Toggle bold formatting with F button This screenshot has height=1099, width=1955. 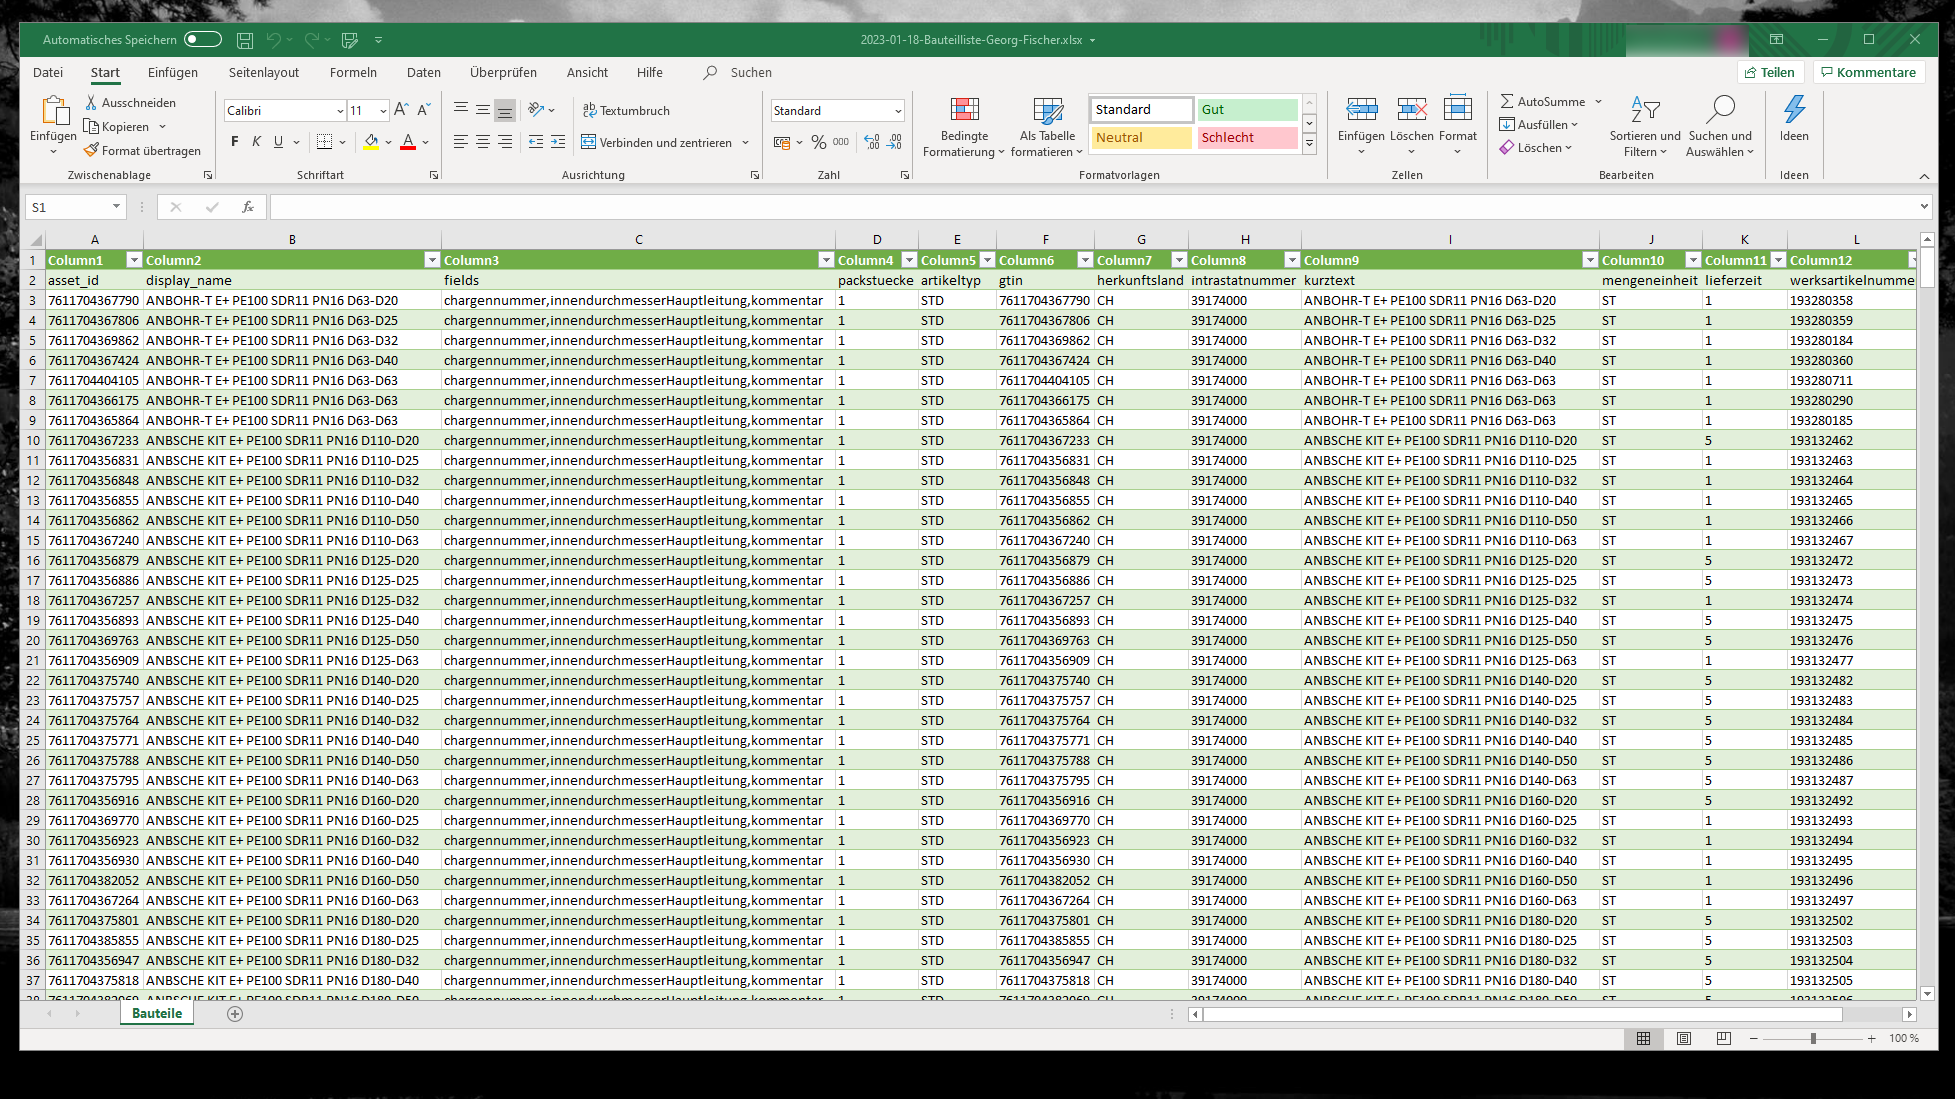tap(234, 142)
